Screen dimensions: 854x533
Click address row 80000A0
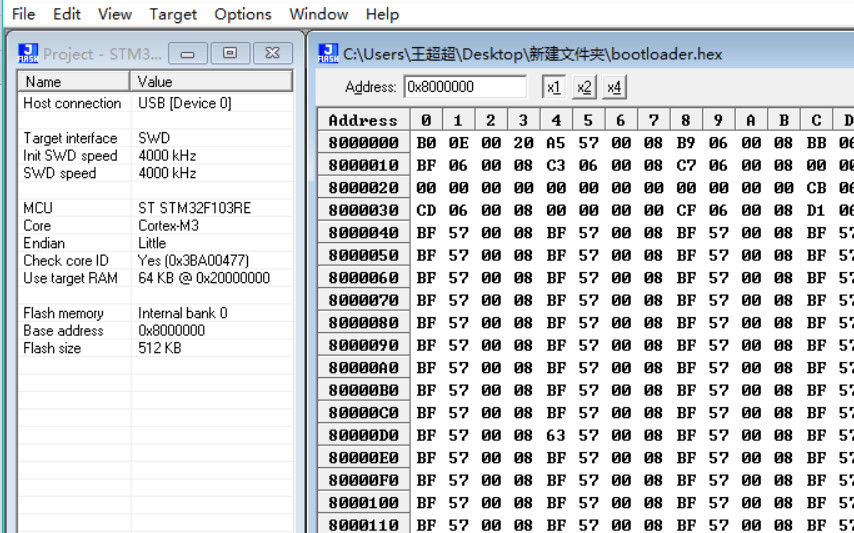[x=363, y=367]
